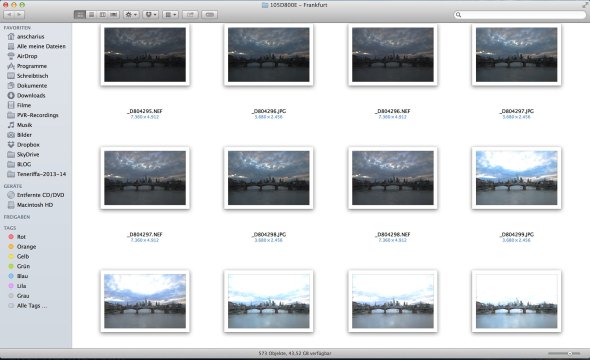The width and height of the screenshot is (590, 360).
Task: Select thumbnail of _D804296.NEF
Action: (x=393, y=55)
